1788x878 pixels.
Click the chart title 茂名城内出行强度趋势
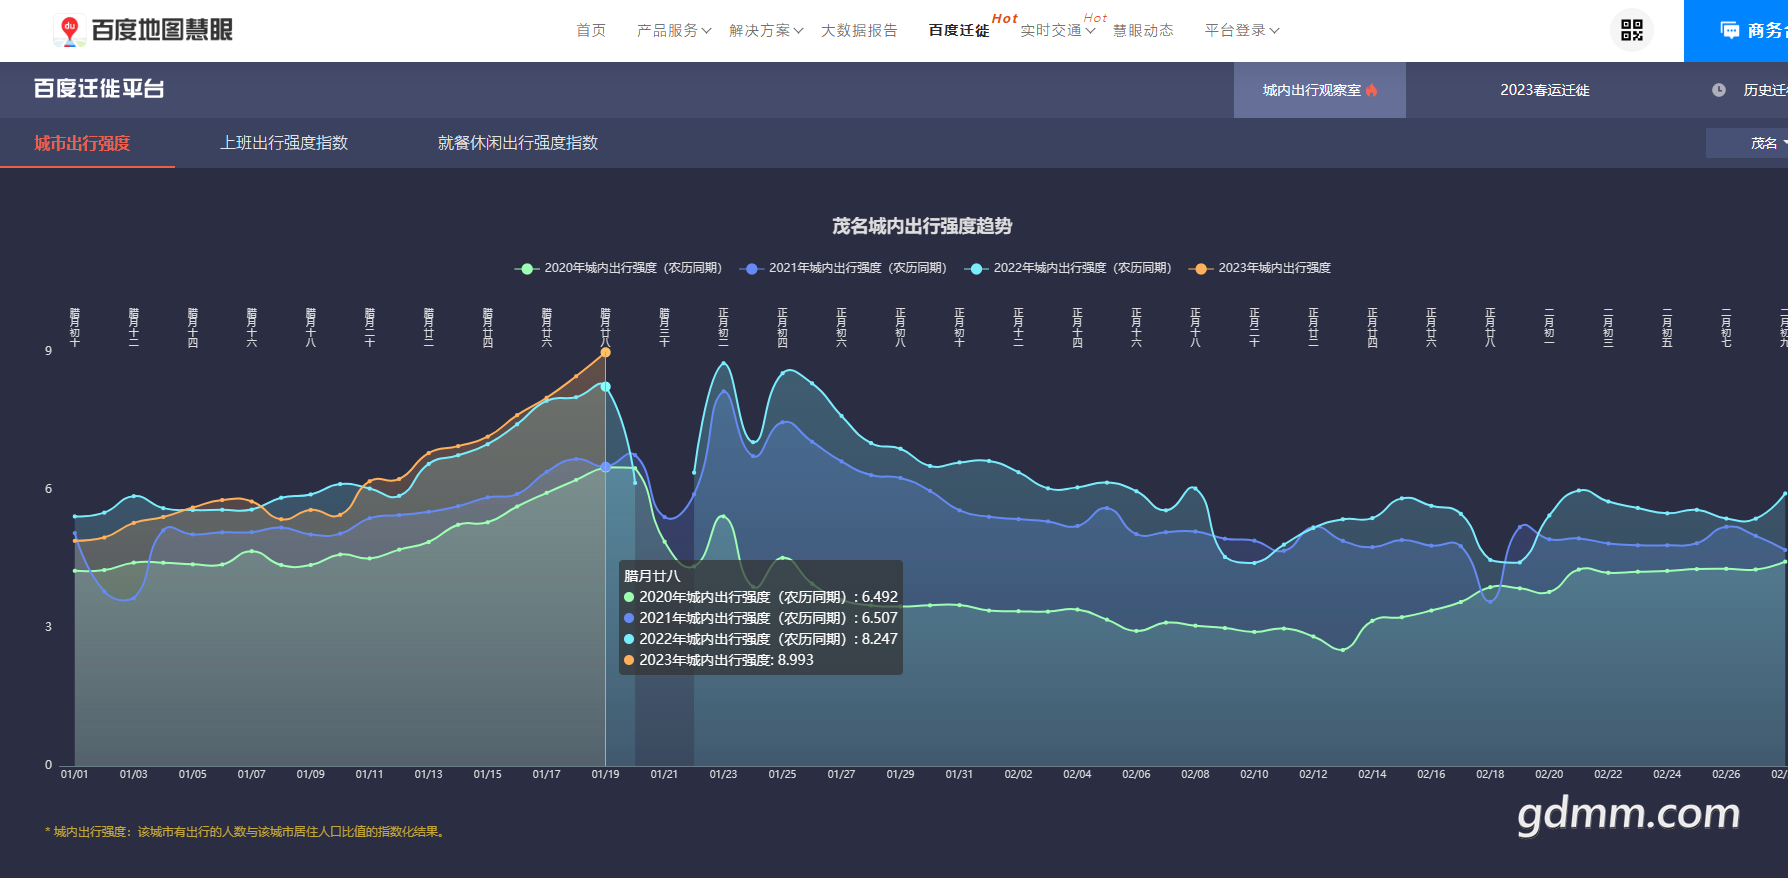922,226
